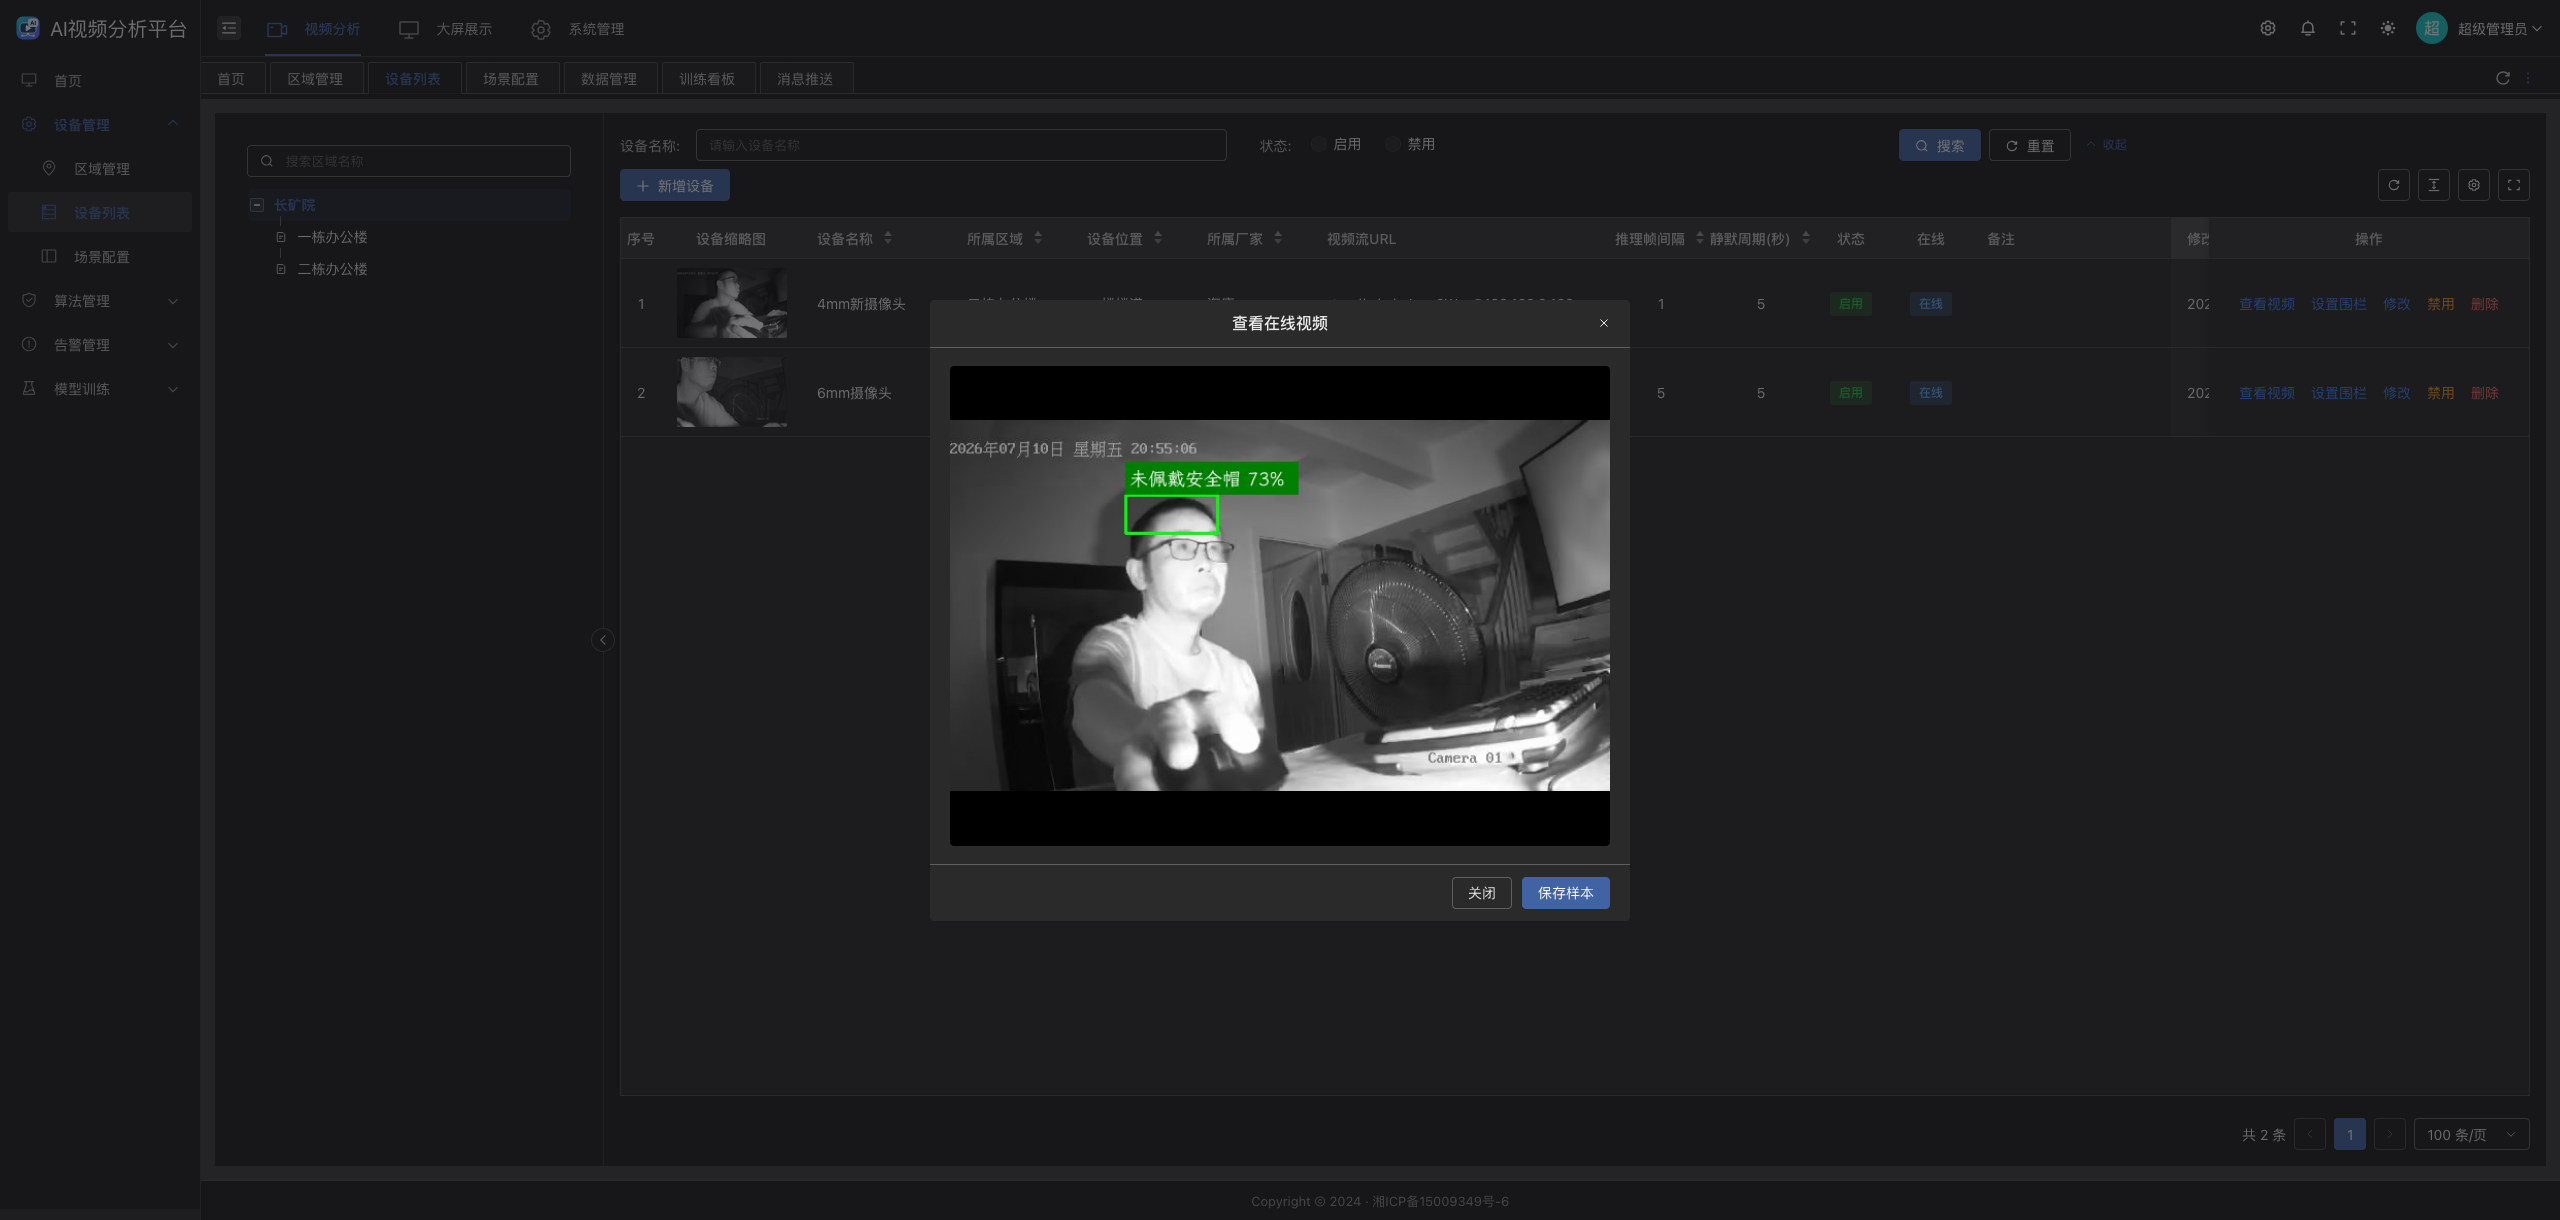The image size is (2560, 1220).
Task: Collapse search filters with 收起
Action: pos(2106,145)
